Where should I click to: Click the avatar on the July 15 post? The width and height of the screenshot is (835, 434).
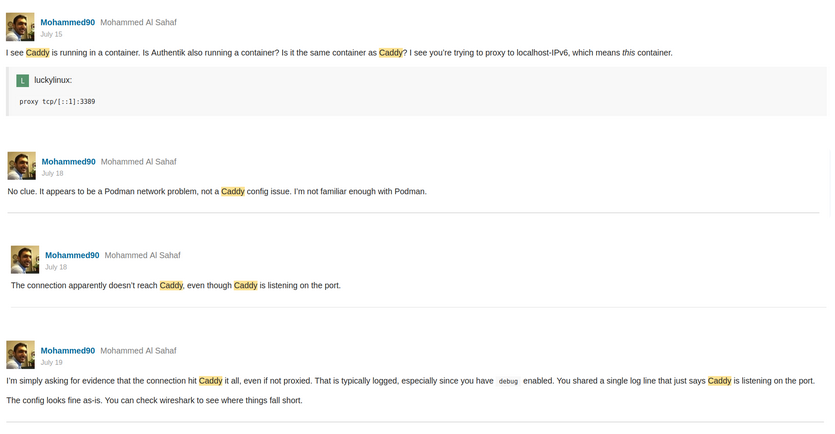pos(20,27)
